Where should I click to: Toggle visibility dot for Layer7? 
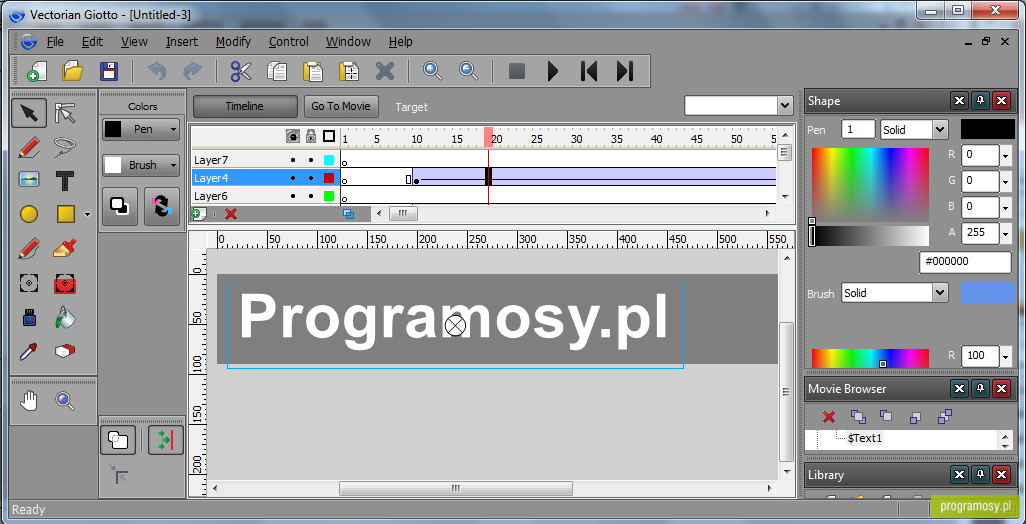pyautogui.click(x=292, y=160)
